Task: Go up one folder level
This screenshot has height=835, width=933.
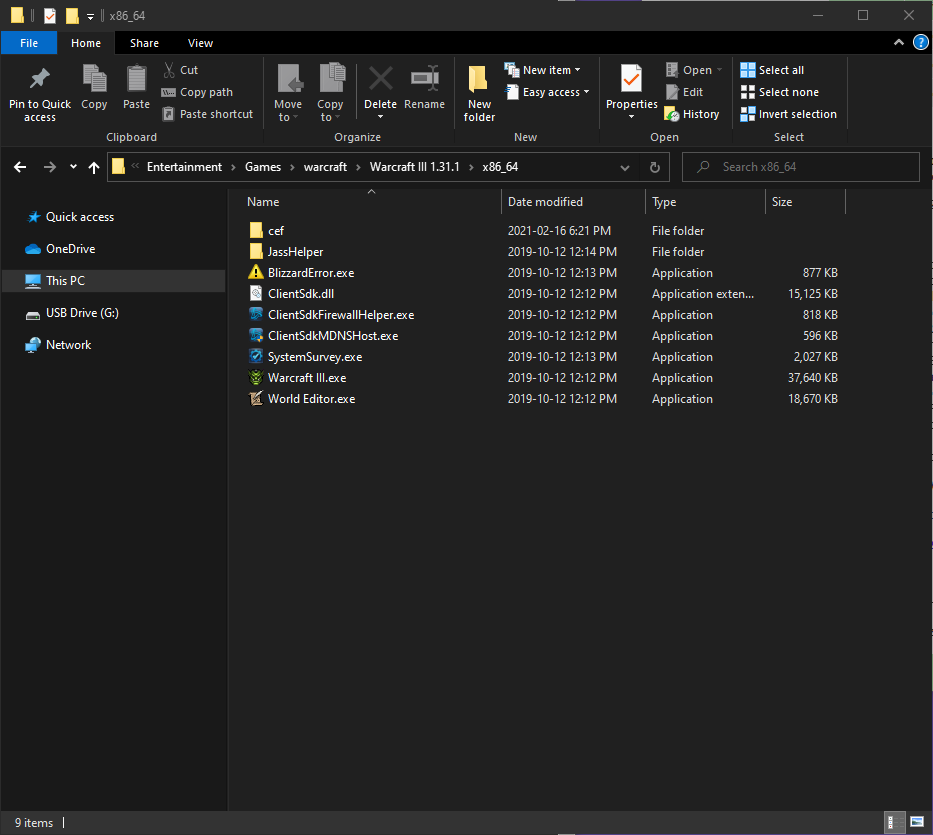Action: pyautogui.click(x=93, y=167)
